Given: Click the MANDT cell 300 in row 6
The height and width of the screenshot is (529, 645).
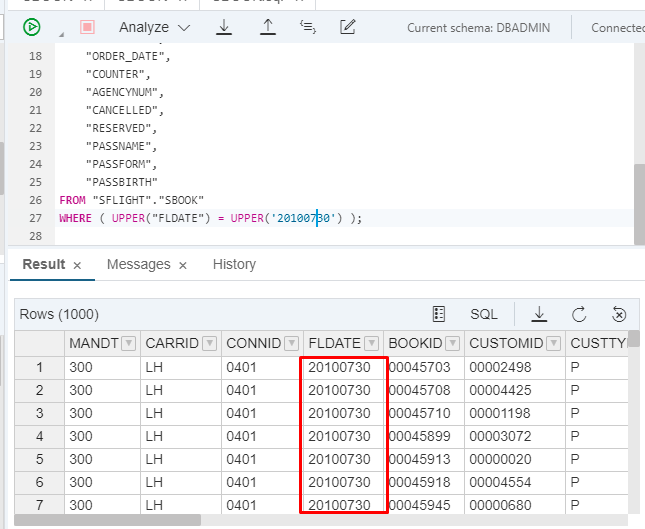Looking at the screenshot, I should (x=102, y=483).
